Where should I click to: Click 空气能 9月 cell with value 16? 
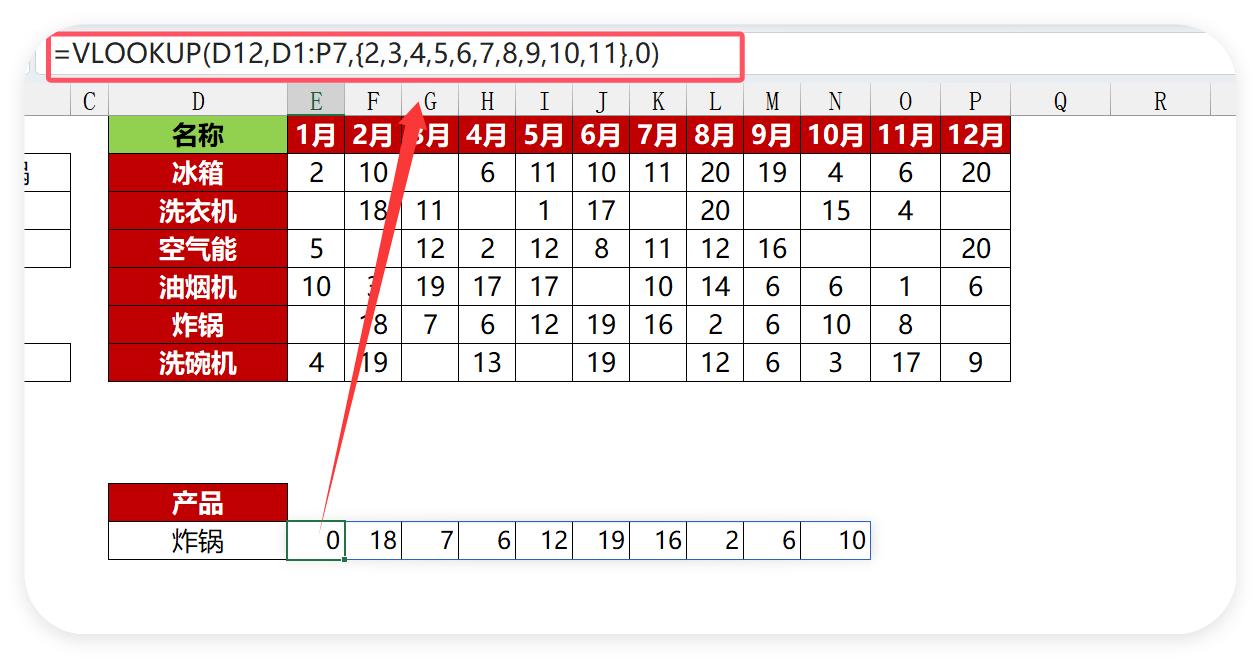tap(772, 249)
